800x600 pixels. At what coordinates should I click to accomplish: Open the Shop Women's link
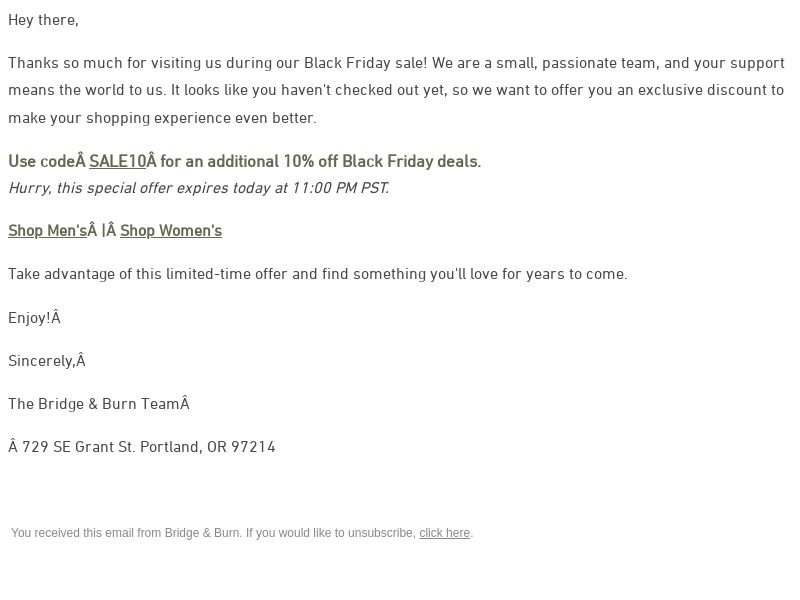pyautogui.click(x=171, y=231)
